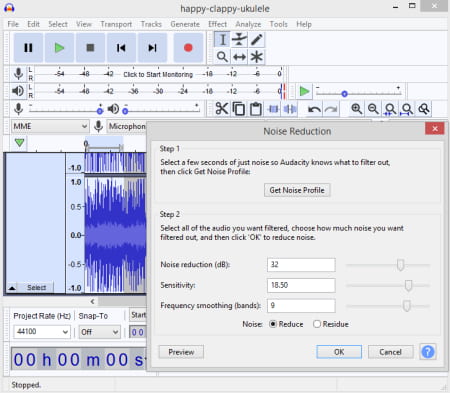Click Silence audio selection icon
450x393 pixels.
click(290, 109)
